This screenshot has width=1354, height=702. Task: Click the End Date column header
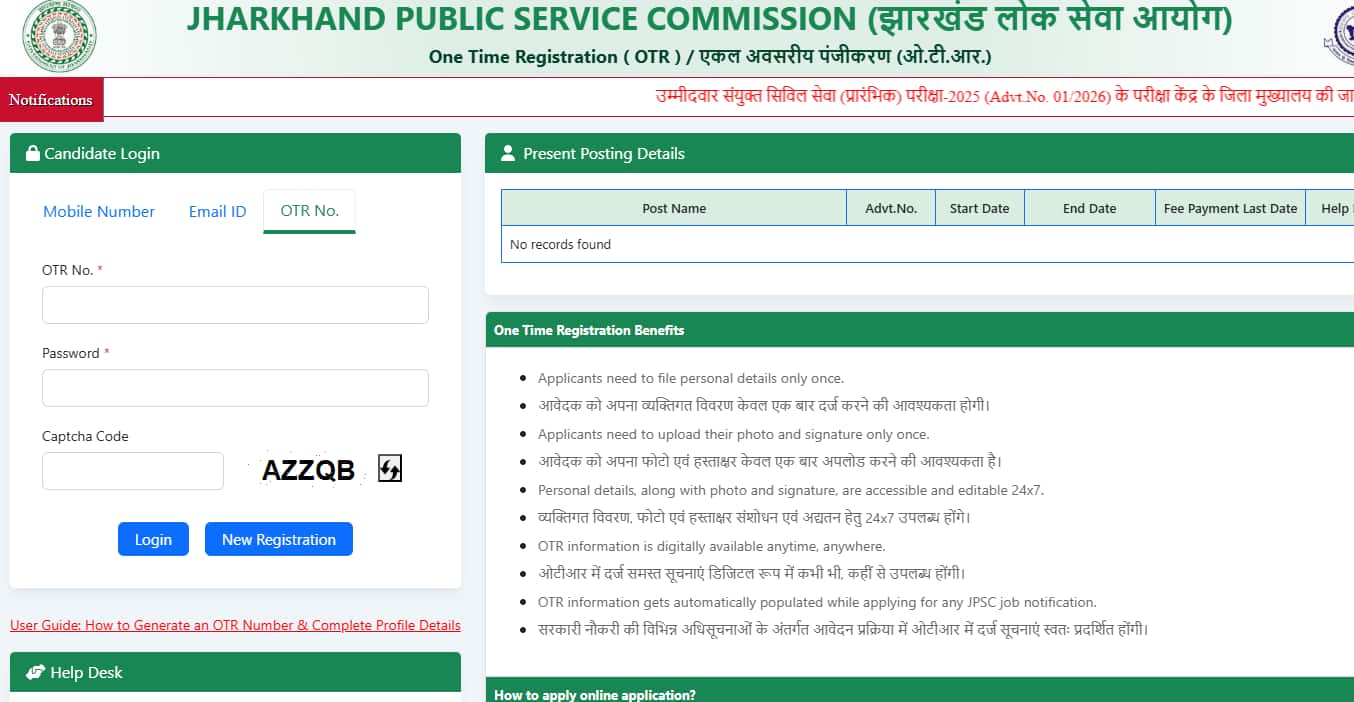[1090, 208]
